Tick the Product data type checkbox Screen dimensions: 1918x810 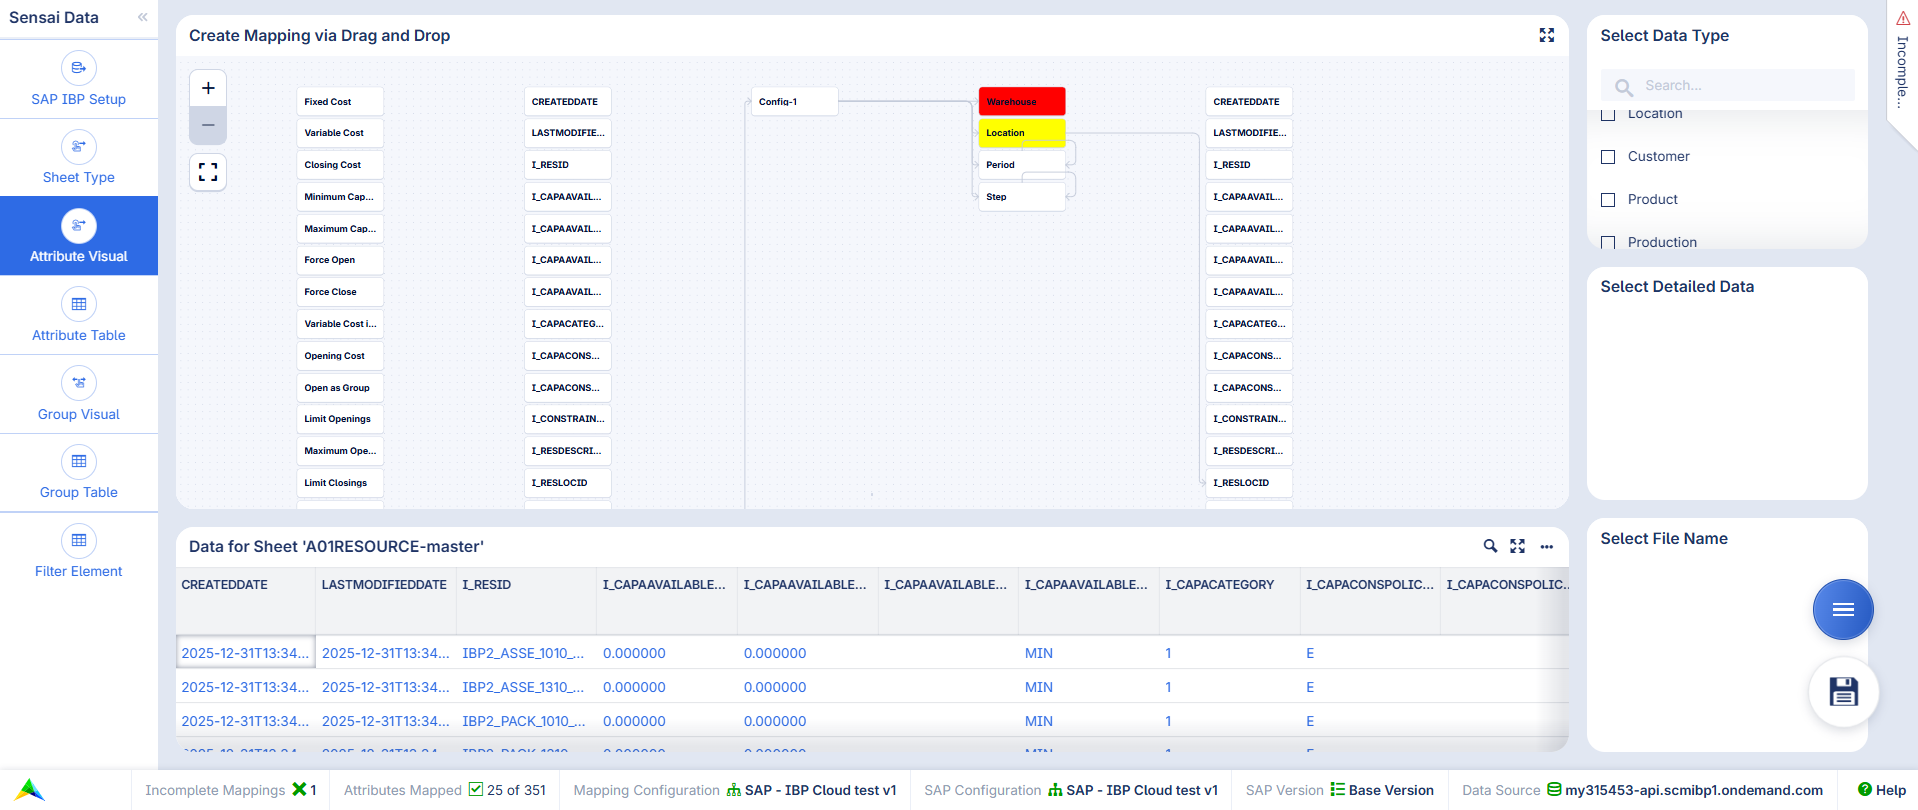1608,200
